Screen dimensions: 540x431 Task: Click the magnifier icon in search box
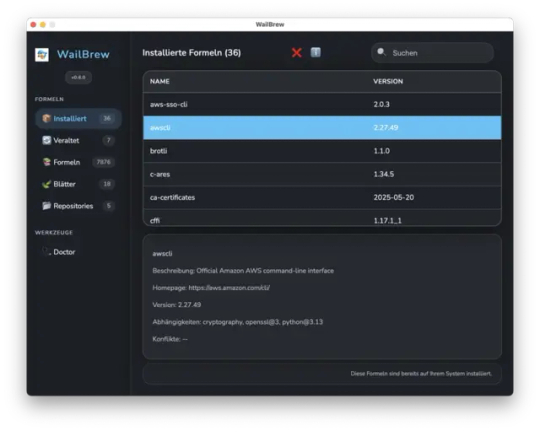[x=381, y=52]
